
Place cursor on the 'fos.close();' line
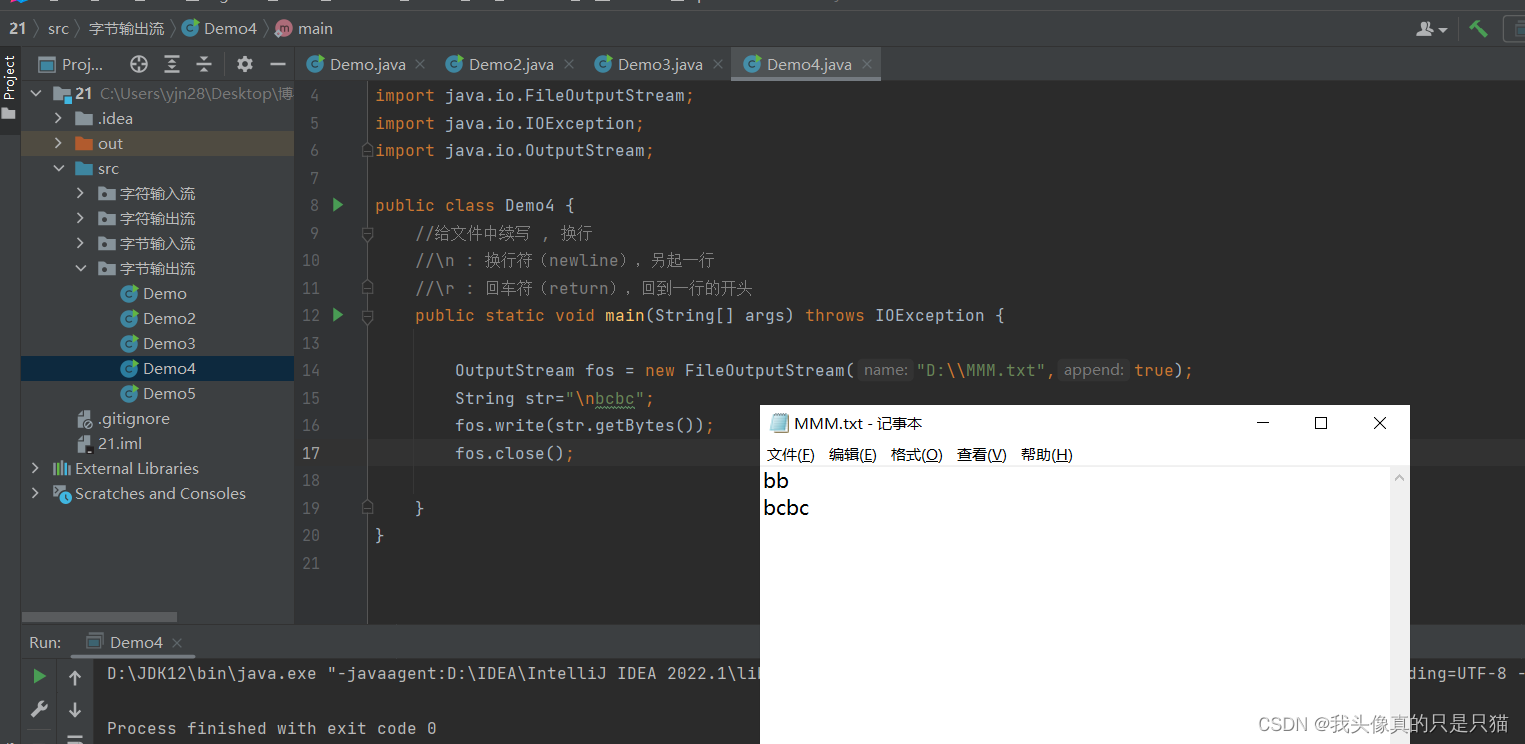tap(514, 453)
